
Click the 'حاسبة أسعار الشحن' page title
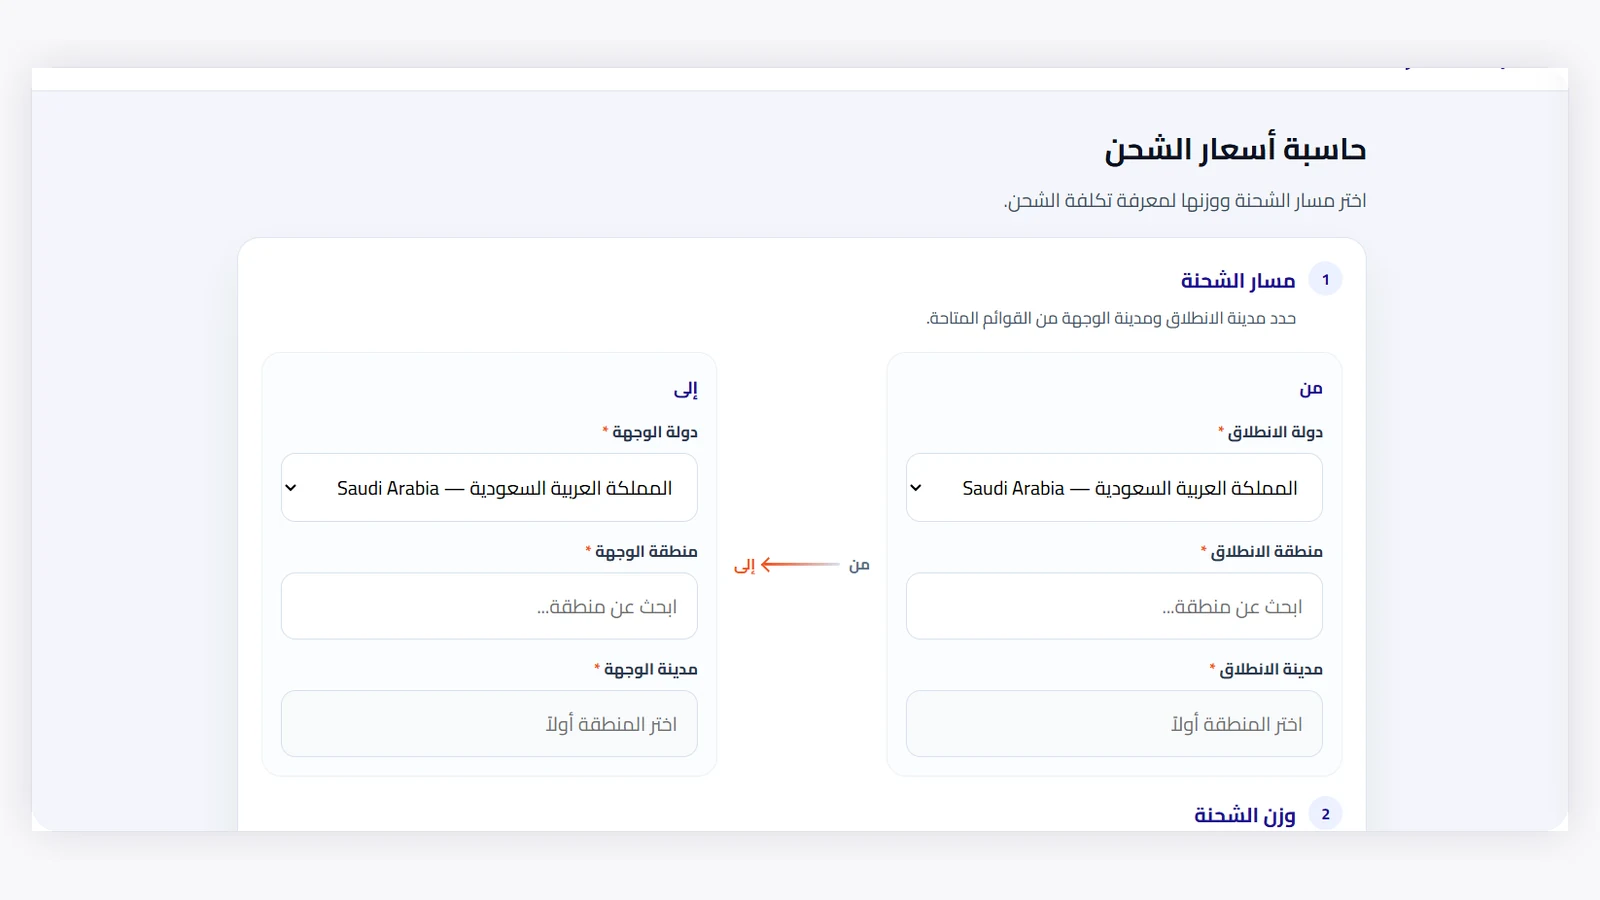point(1235,150)
